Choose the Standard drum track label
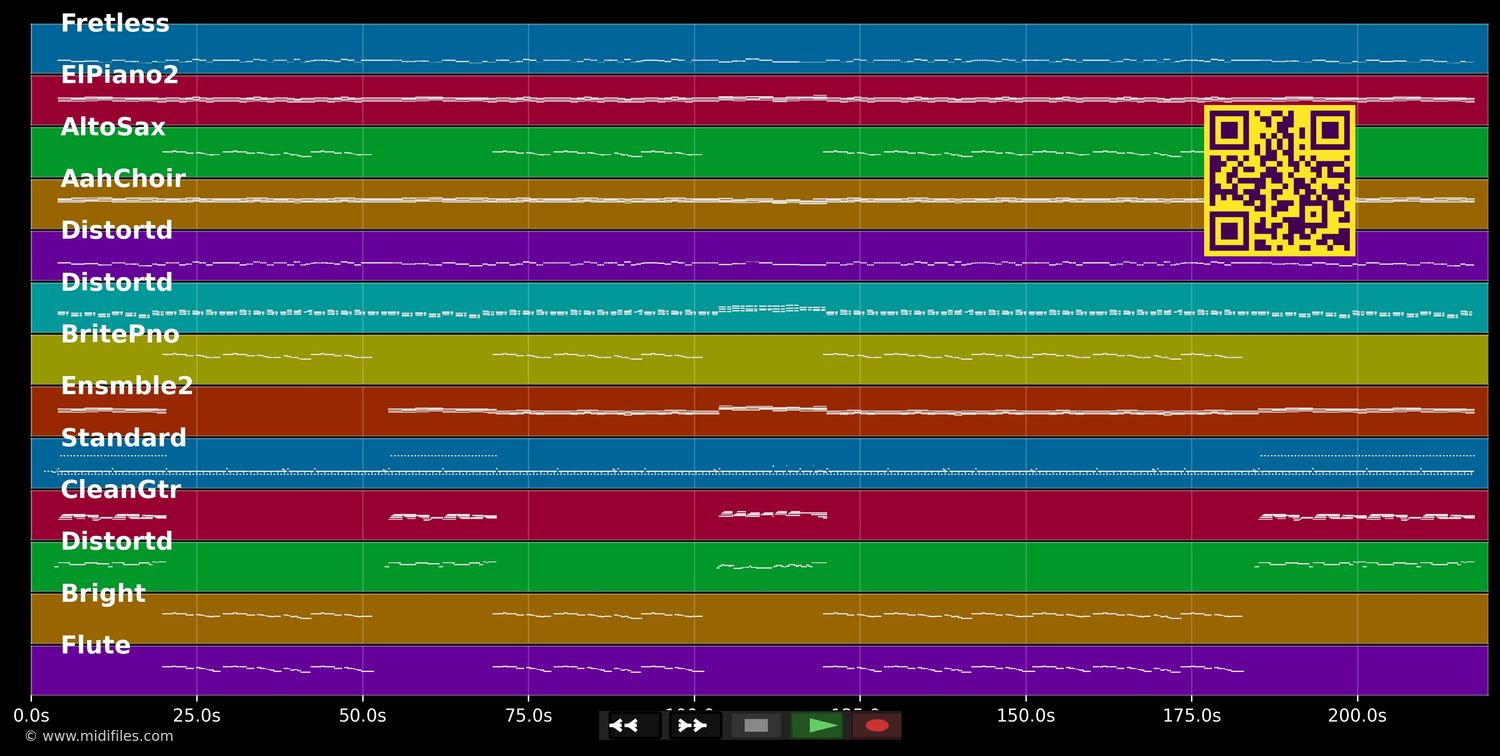 tap(124, 439)
